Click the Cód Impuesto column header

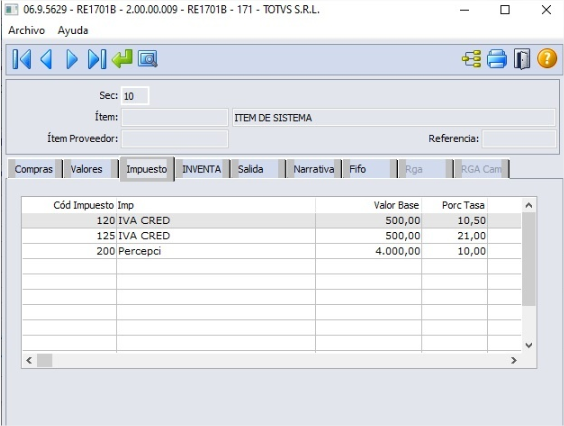pyautogui.click(x=69, y=205)
